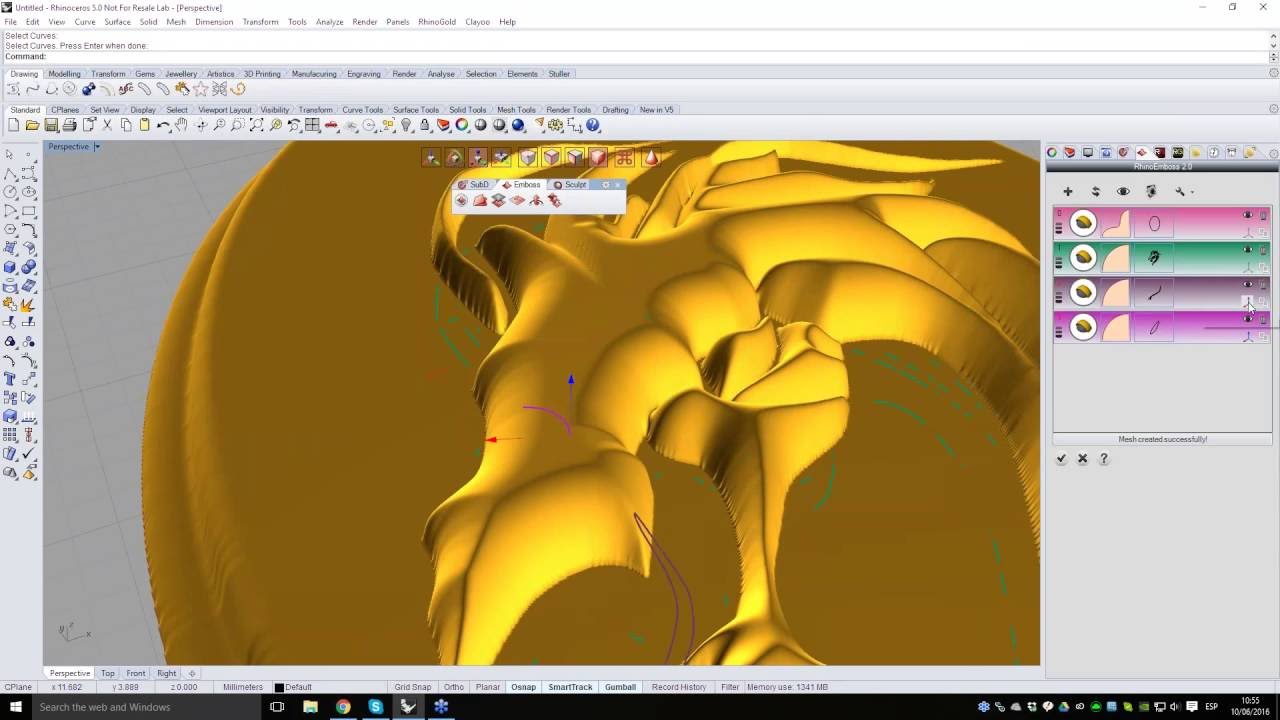Image resolution: width=1280 pixels, height=720 pixels.
Task: Toggle Ortho mode in status bar
Action: 454,687
